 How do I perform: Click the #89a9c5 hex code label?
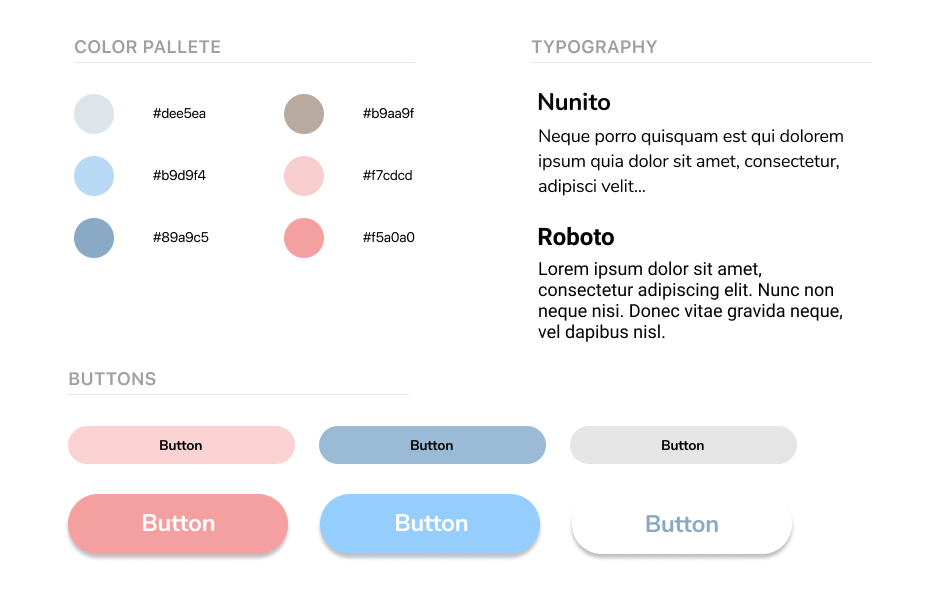coord(181,237)
